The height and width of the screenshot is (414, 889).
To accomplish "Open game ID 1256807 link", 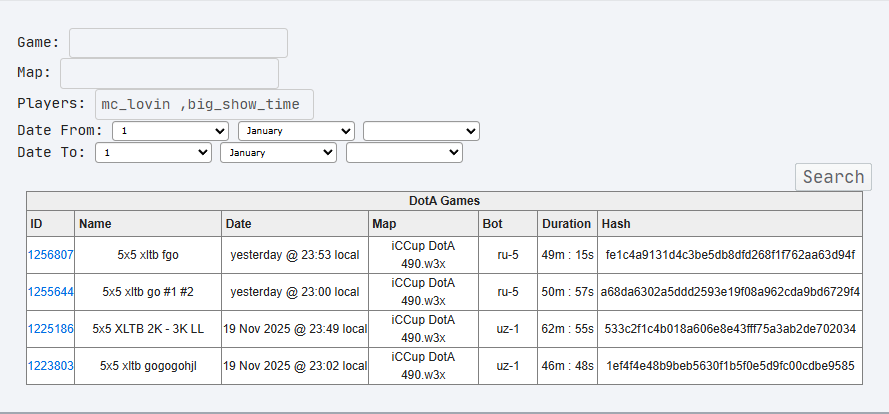I will (50, 255).
